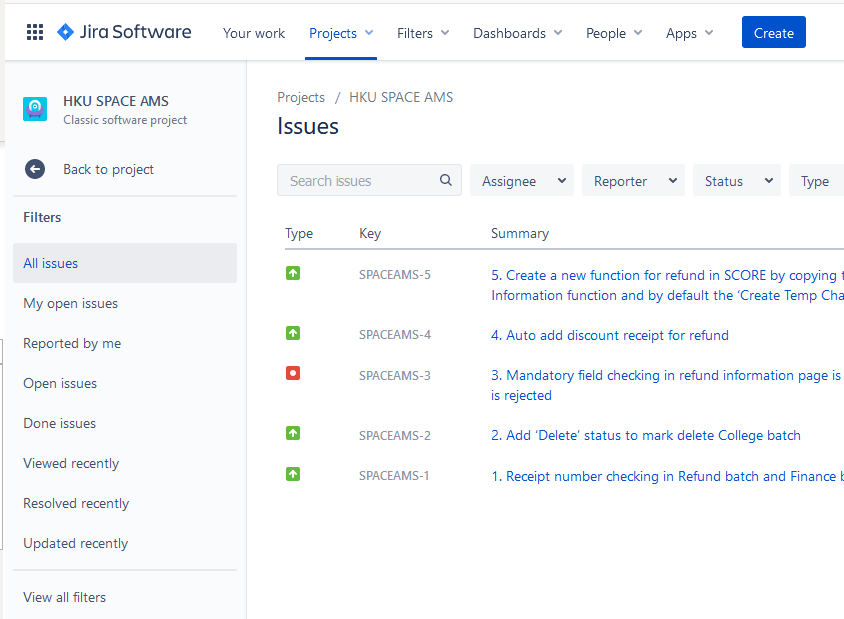The height and width of the screenshot is (619, 844).
Task: Click the SPACEAMS-5 issue key
Action: (395, 275)
